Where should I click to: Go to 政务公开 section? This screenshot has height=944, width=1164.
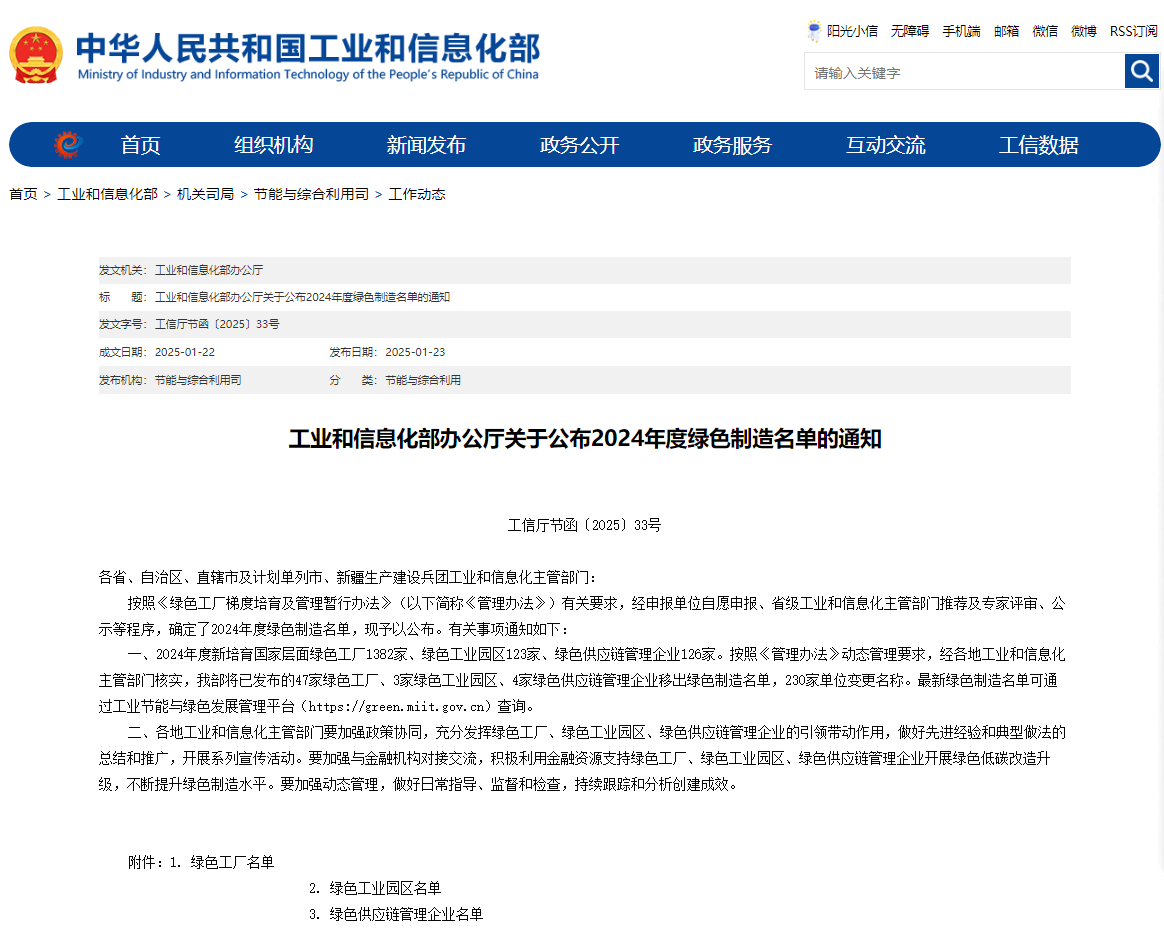[x=579, y=145]
